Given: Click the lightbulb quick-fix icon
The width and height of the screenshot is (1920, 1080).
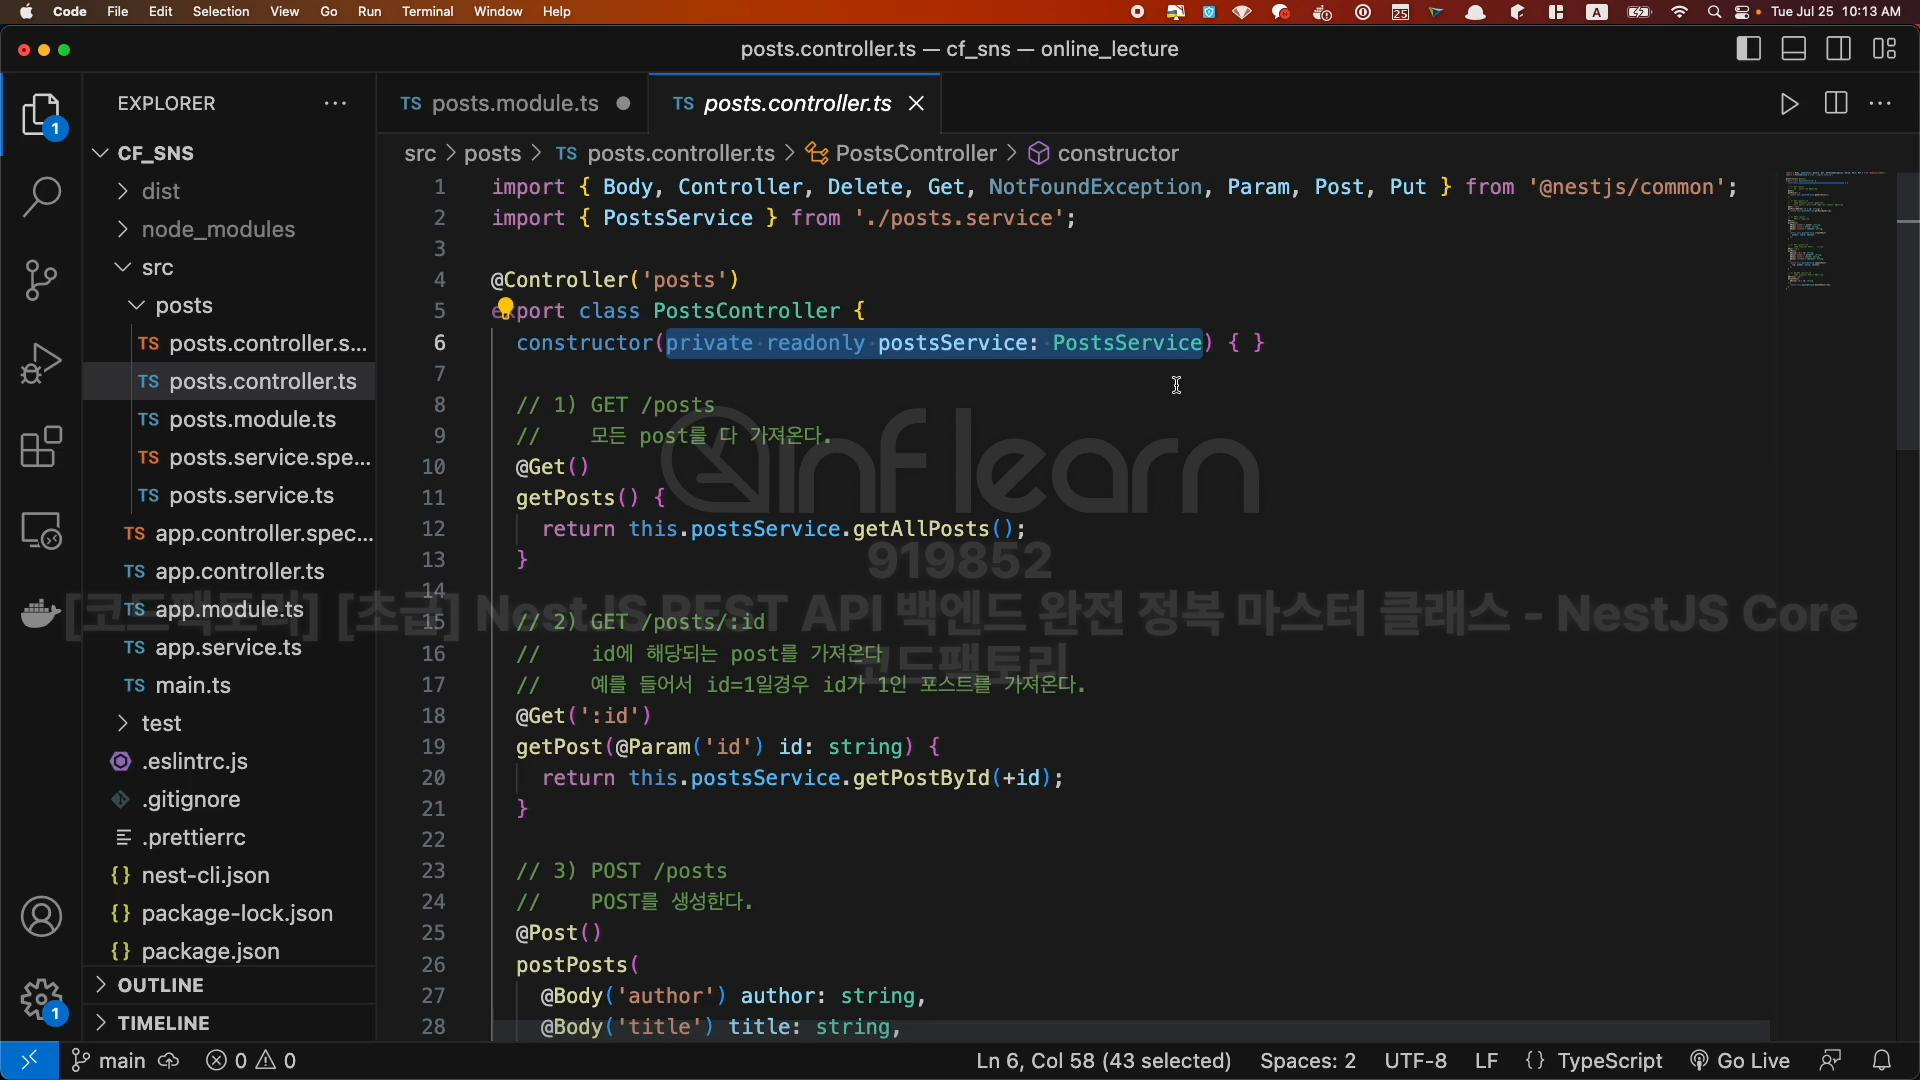Looking at the screenshot, I should tap(506, 307).
